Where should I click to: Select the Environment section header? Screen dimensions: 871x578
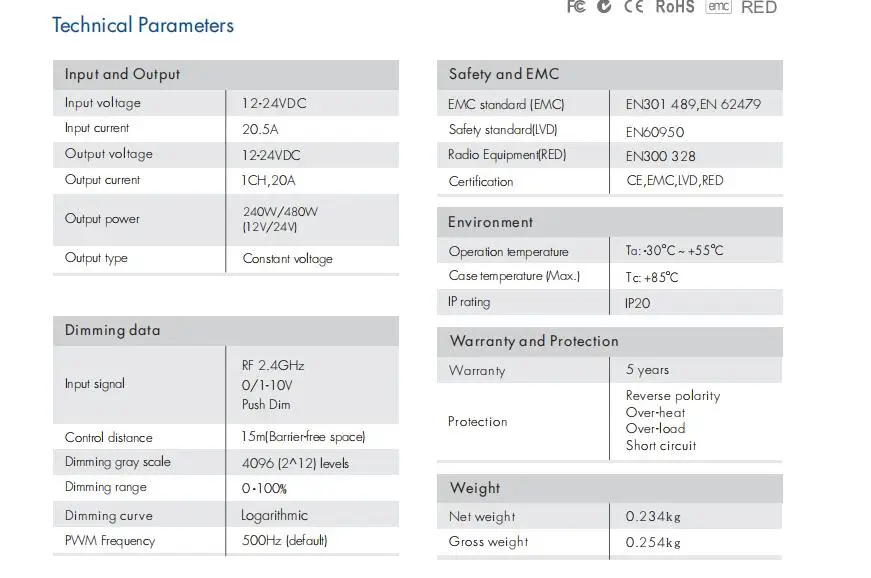click(610, 222)
